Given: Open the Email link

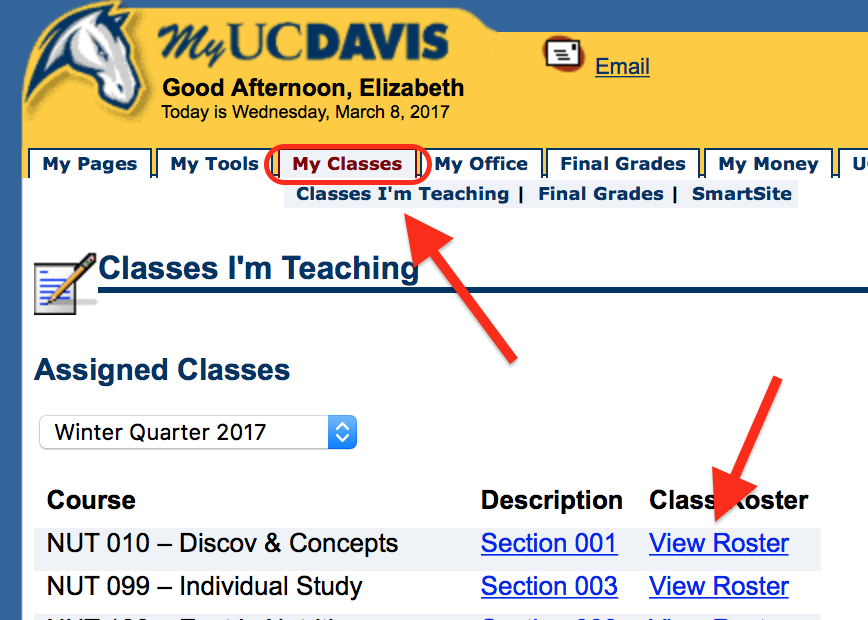Looking at the screenshot, I should click(x=622, y=66).
